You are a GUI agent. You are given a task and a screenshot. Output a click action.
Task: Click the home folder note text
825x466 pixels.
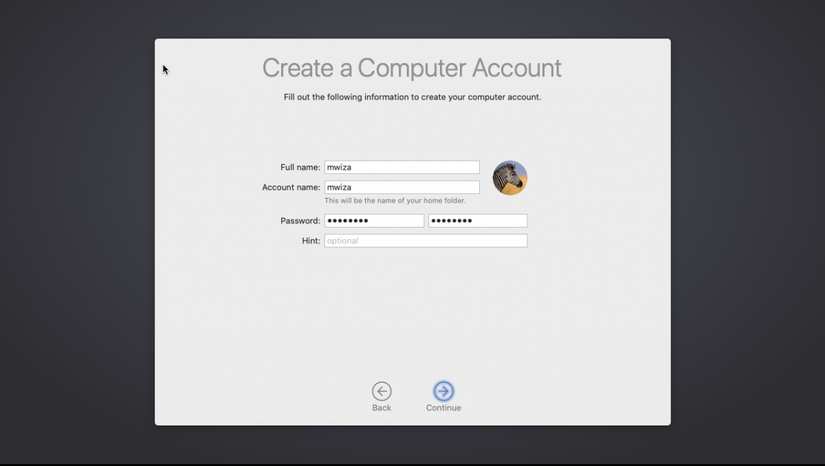(x=395, y=200)
